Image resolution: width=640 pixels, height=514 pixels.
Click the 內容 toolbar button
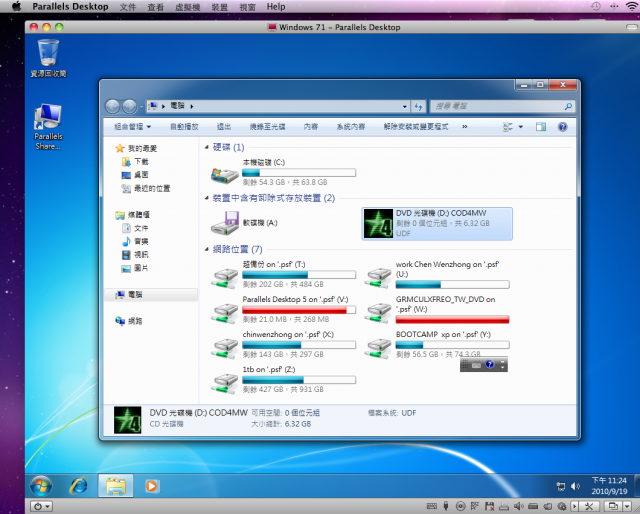pyautogui.click(x=311, y=127)
